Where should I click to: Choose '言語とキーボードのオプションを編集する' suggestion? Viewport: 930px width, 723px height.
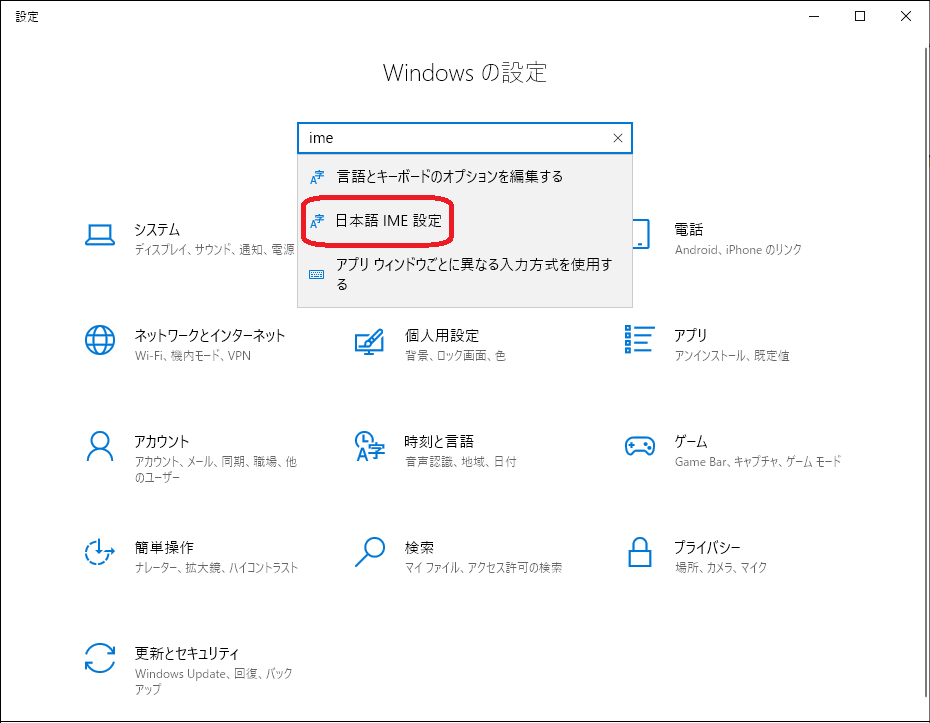449,176
